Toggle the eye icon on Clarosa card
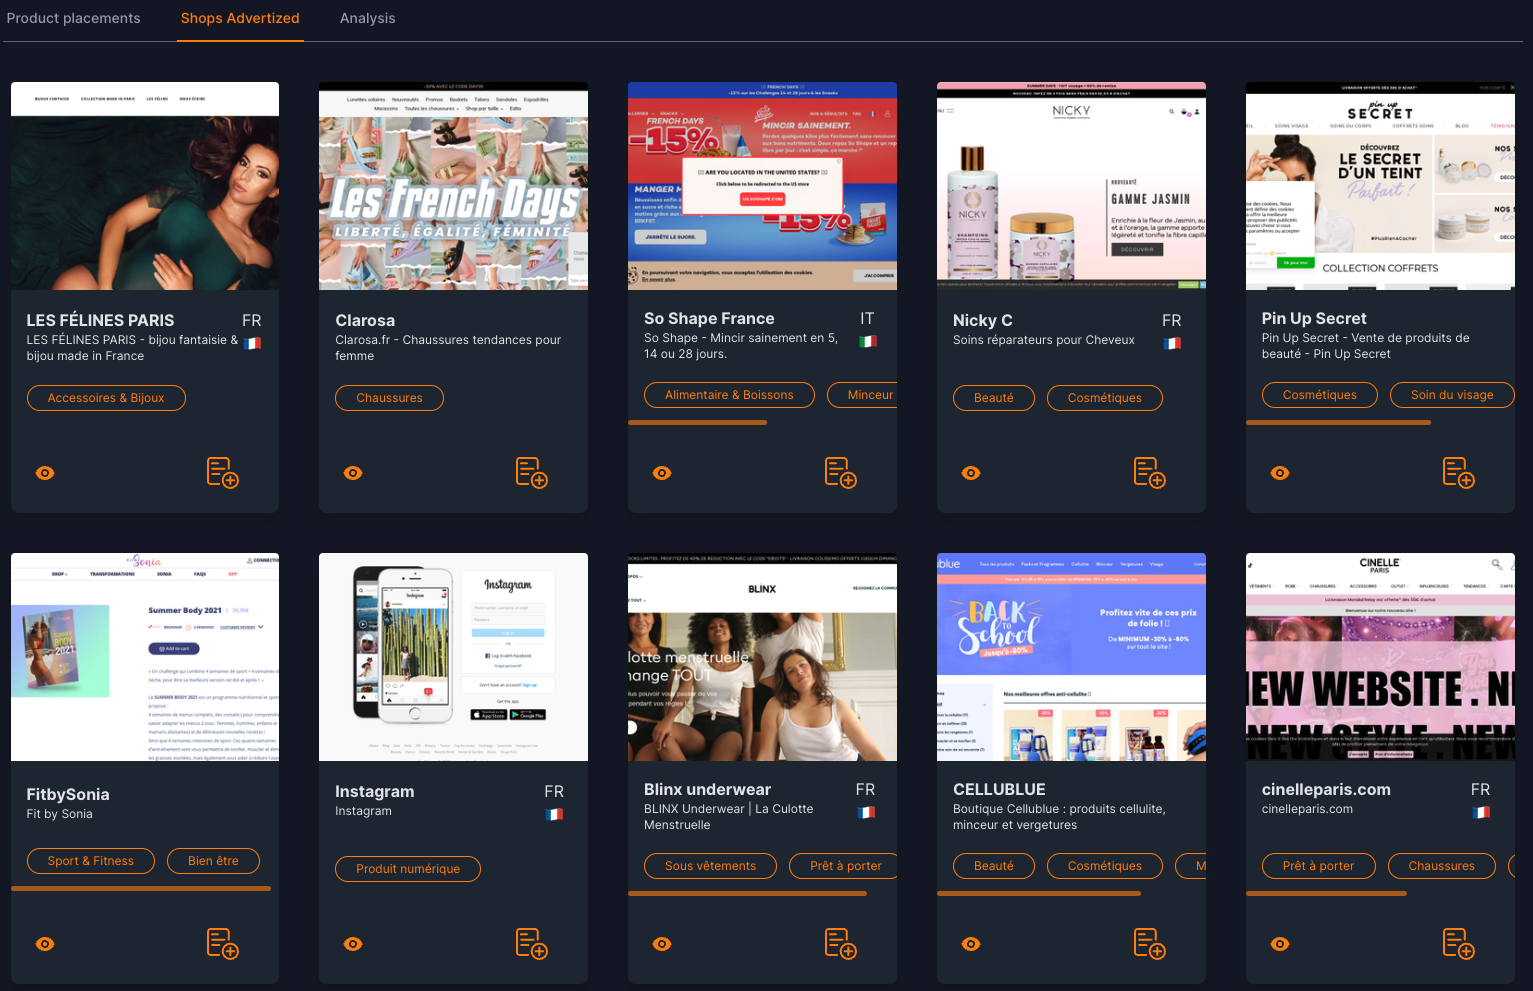 [x=353, y=473]
